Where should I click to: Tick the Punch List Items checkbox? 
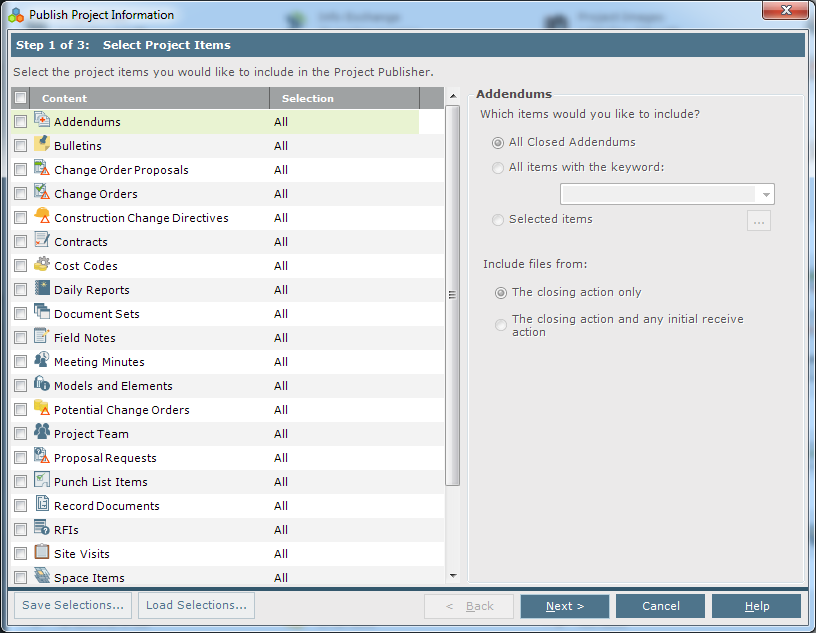click(x=20, y=482)
